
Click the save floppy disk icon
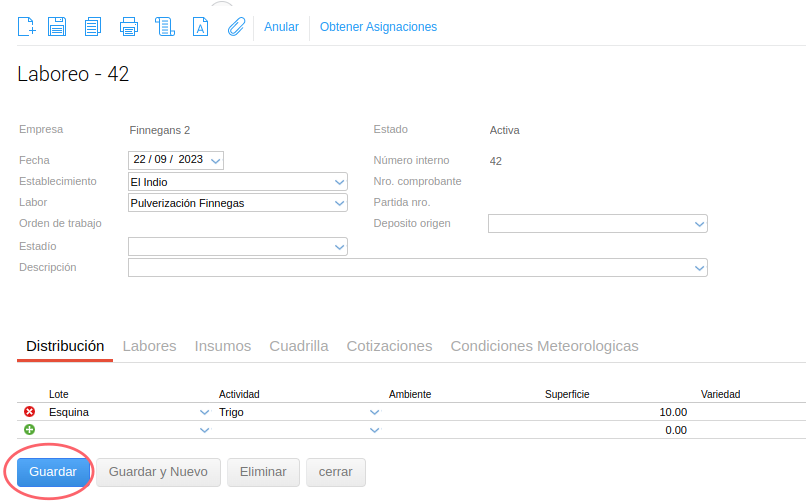pos(57,27)
